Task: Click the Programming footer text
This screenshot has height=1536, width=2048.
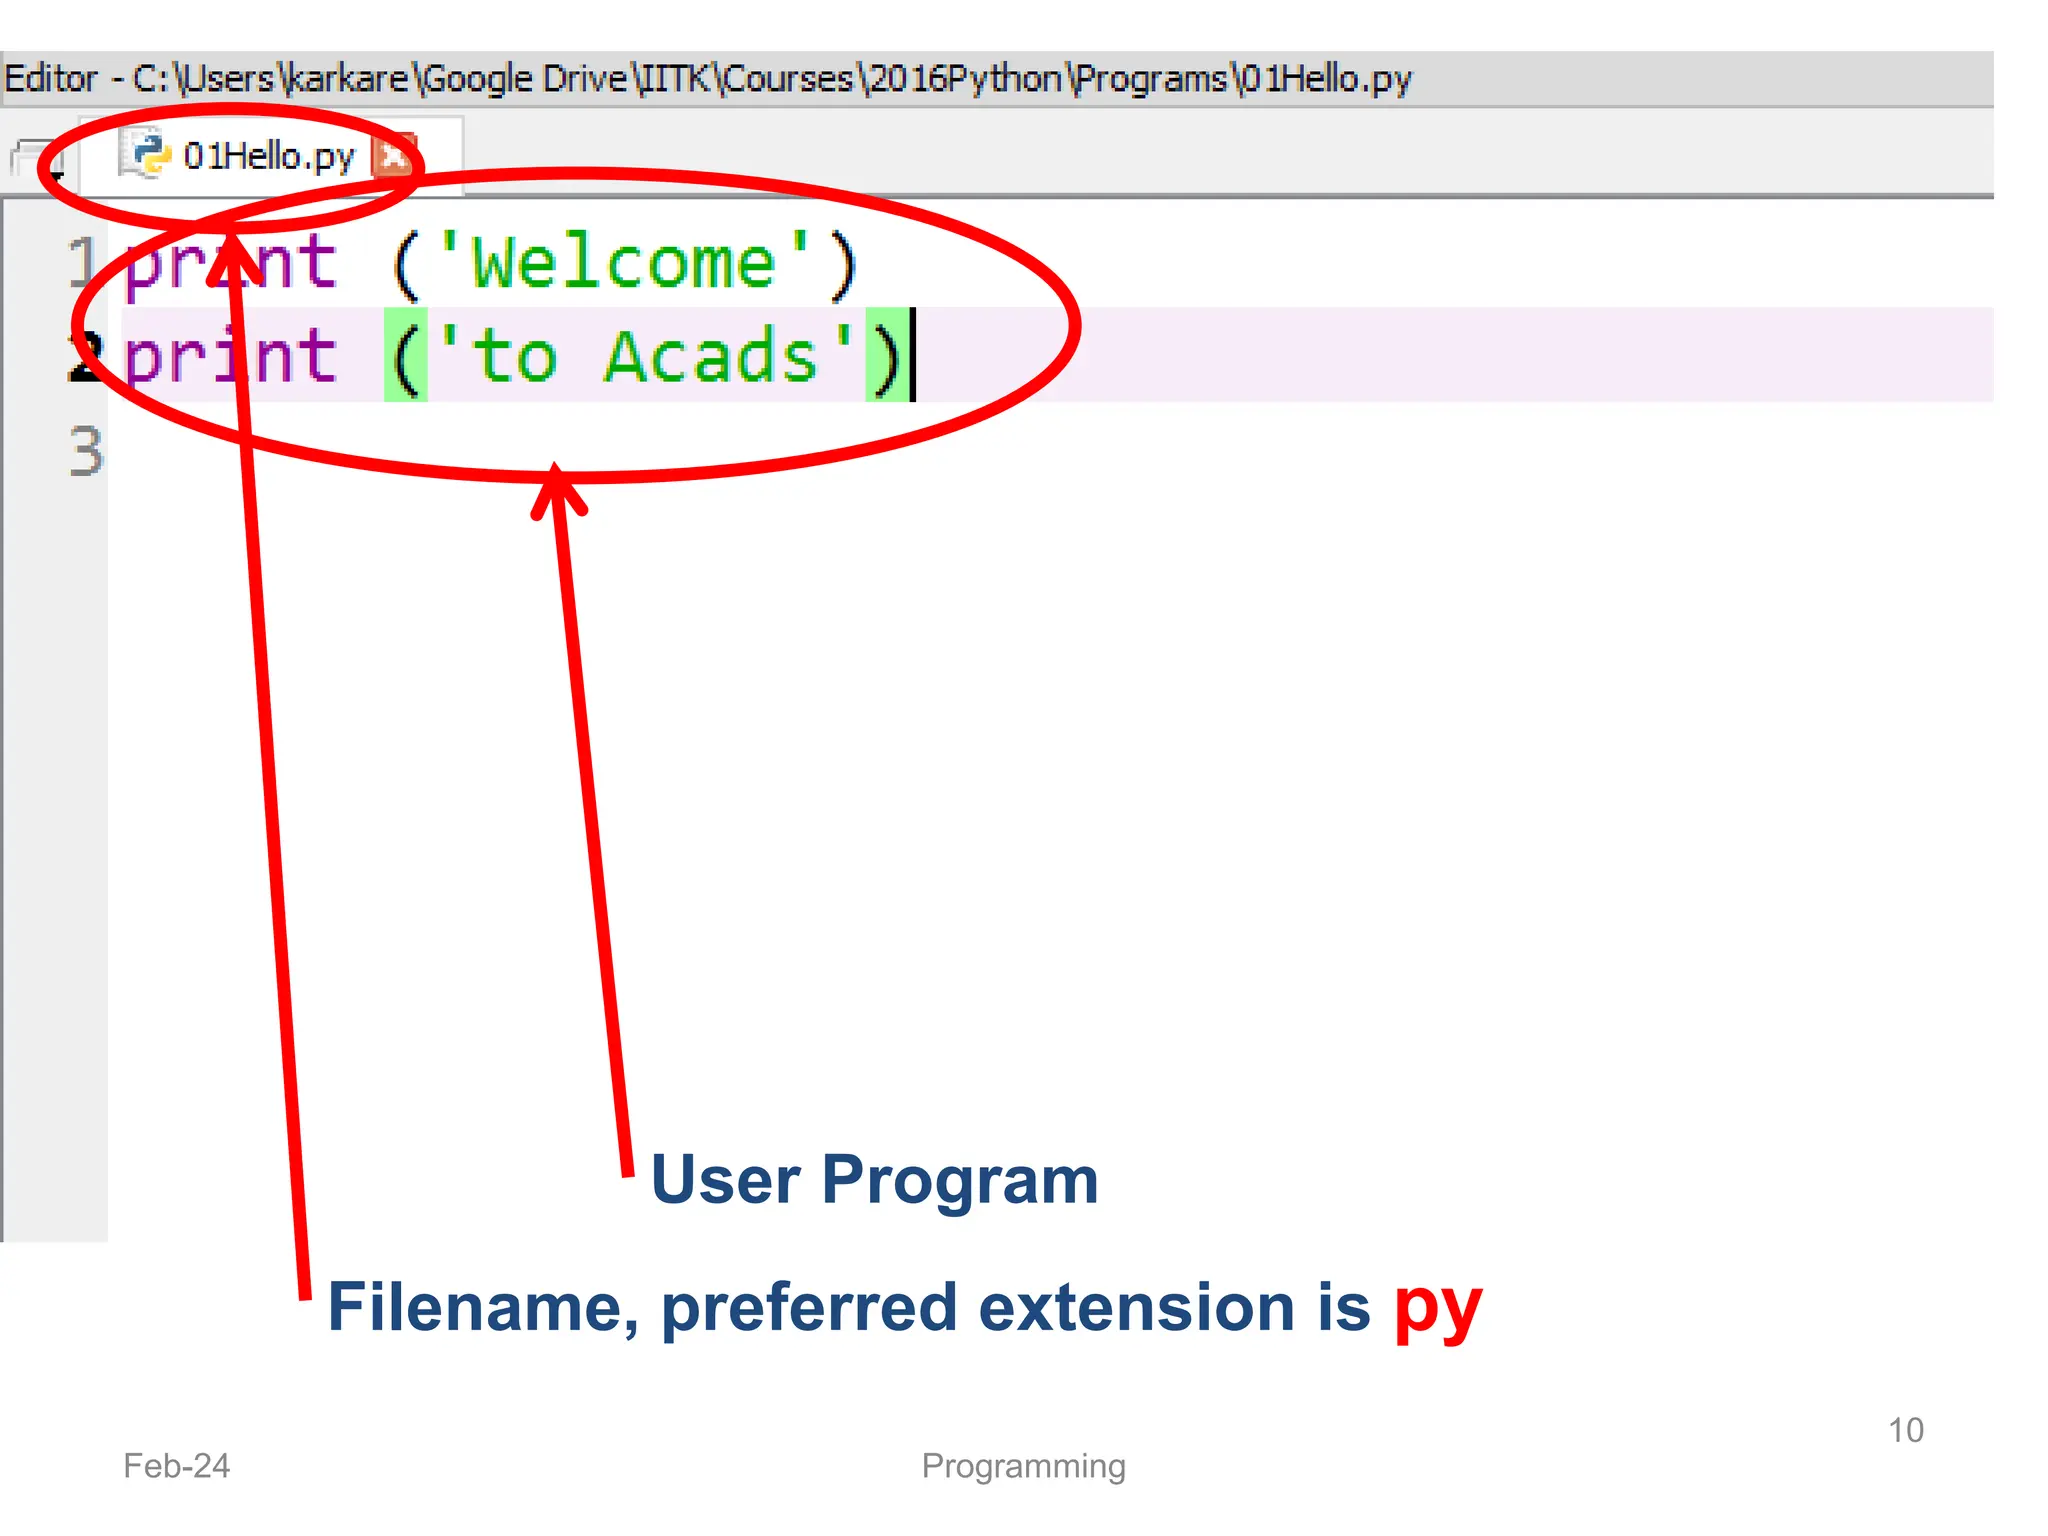Action: (x=1023, y=1466)
